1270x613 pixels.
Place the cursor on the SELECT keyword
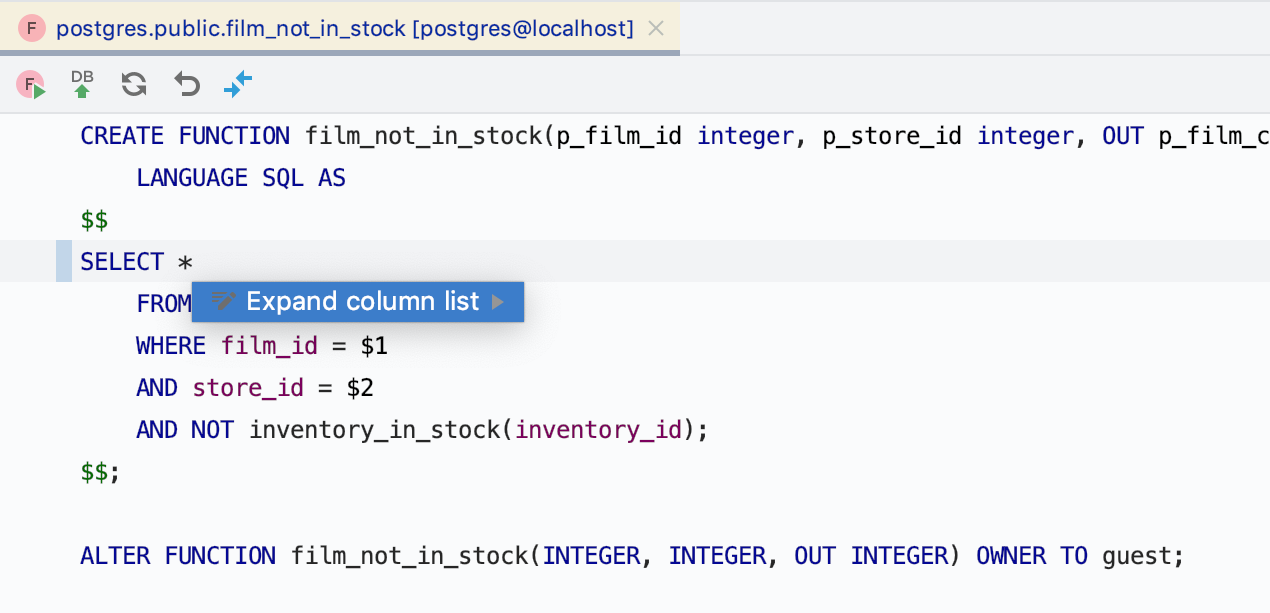122,262
